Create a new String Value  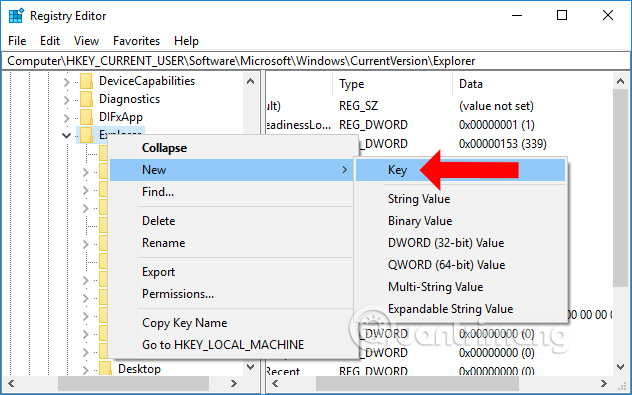tap(460, 199)
